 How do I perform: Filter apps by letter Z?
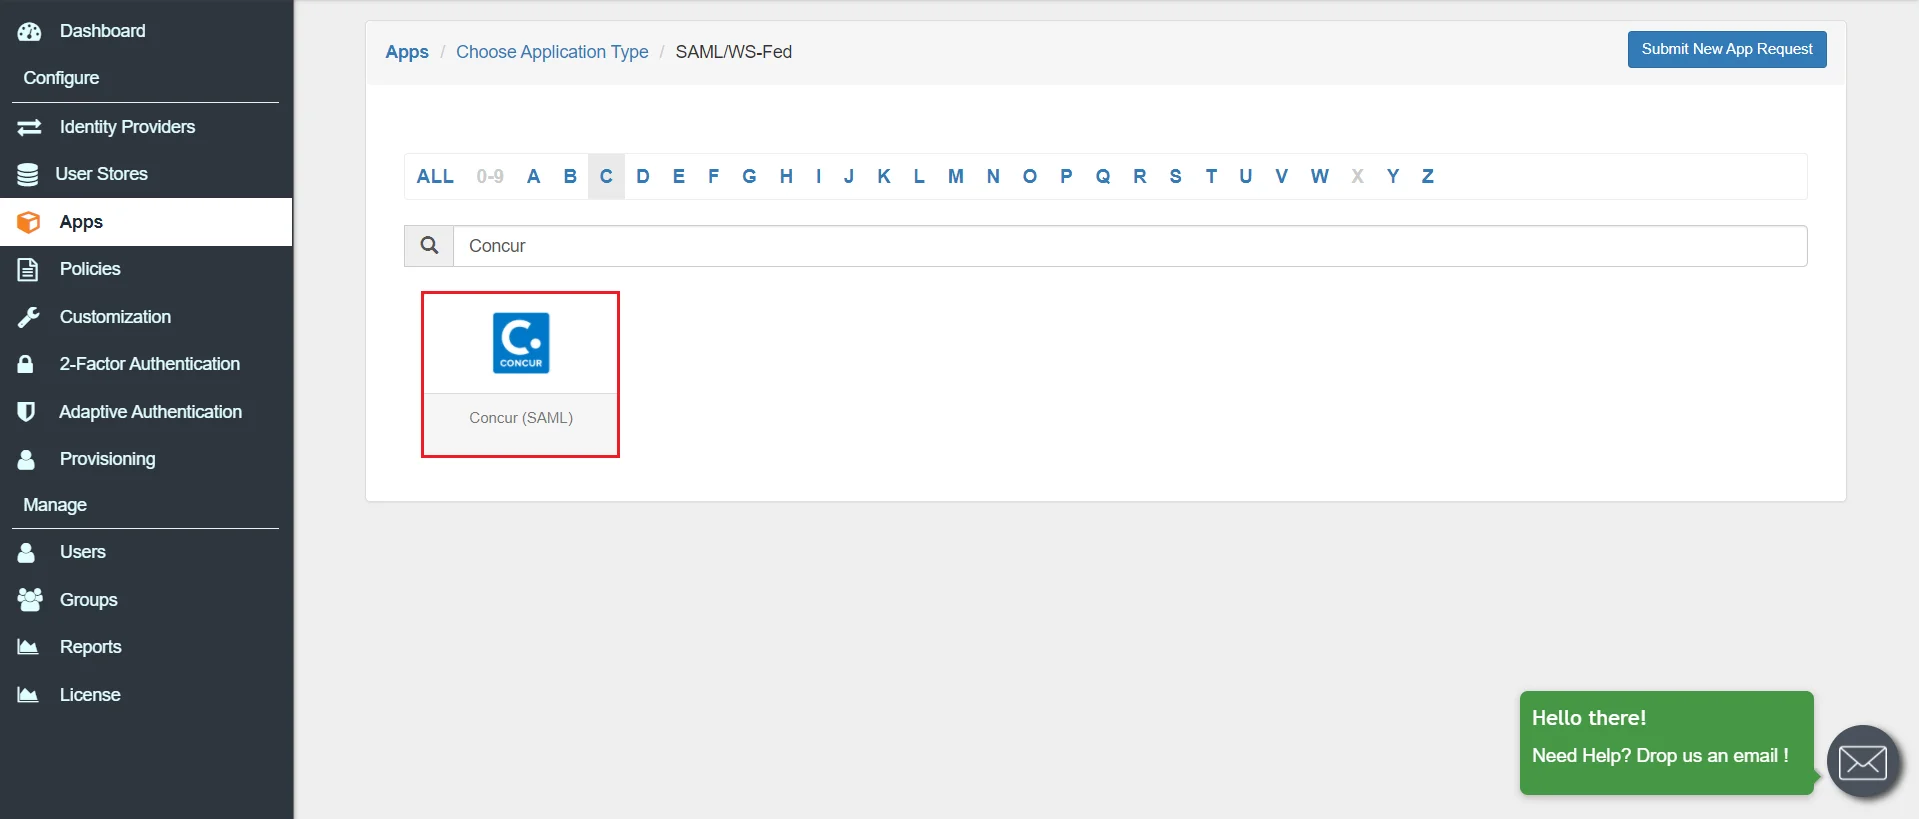pos(1428,176)
